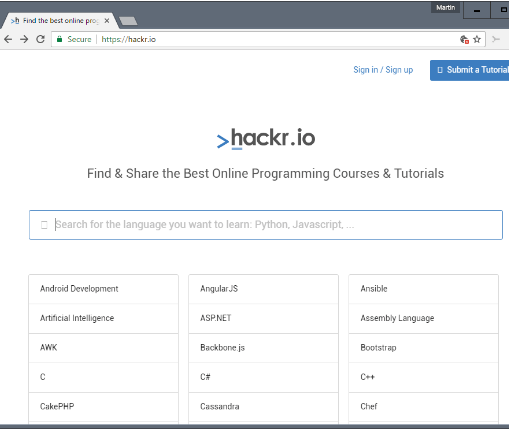Open Android Development tutorials
Image resolution: width=509 pixels, height=442 pixels.
point(103,289)
